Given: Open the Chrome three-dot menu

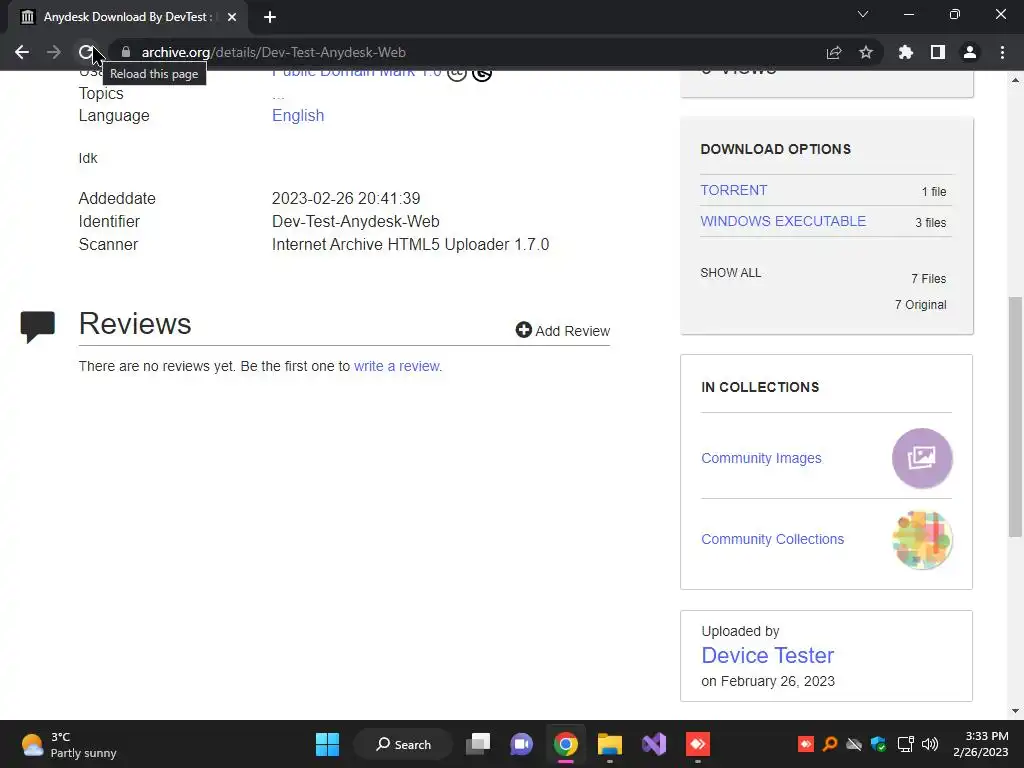Looking at the screenshot, I should (1002, 52).
